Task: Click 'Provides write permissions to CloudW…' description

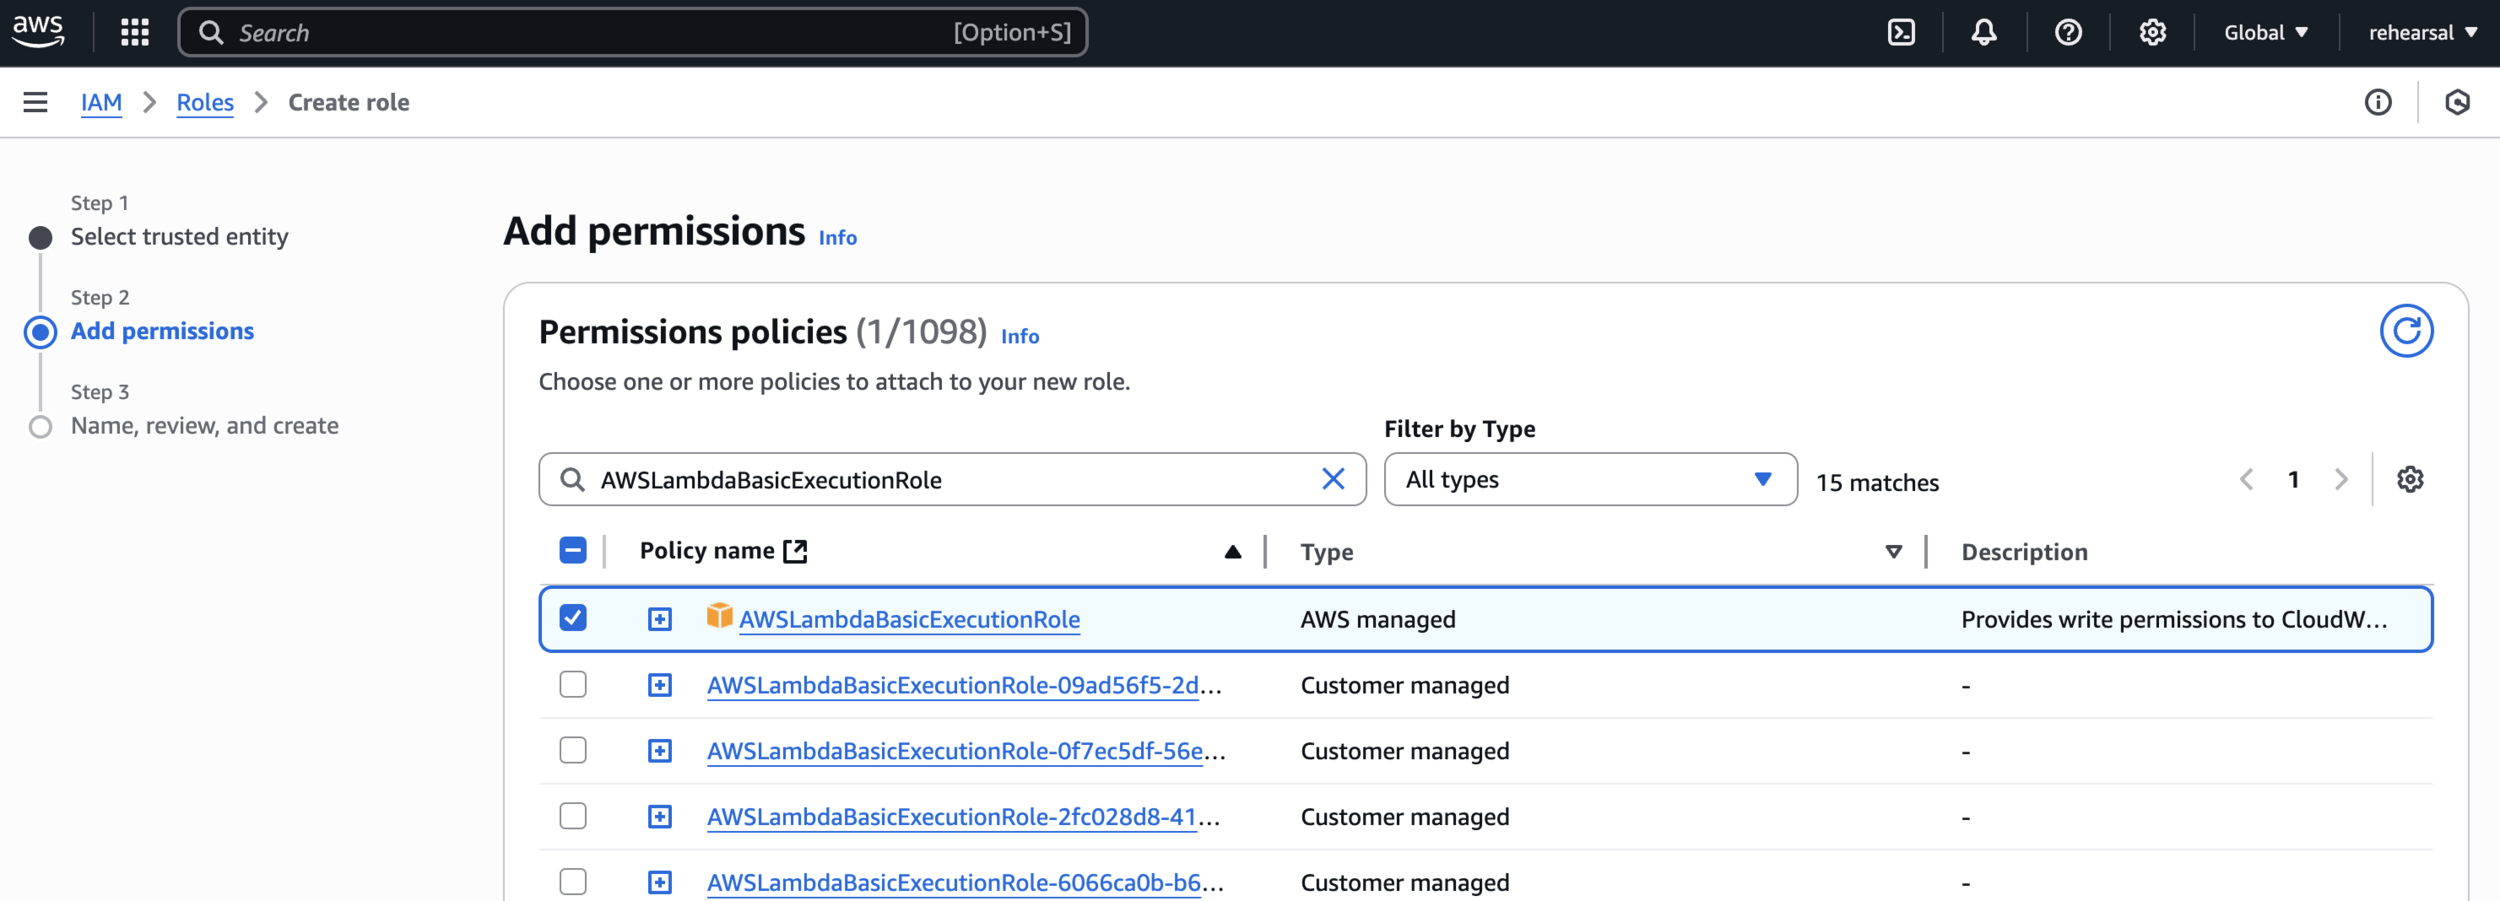Action: pos(2174,619)
